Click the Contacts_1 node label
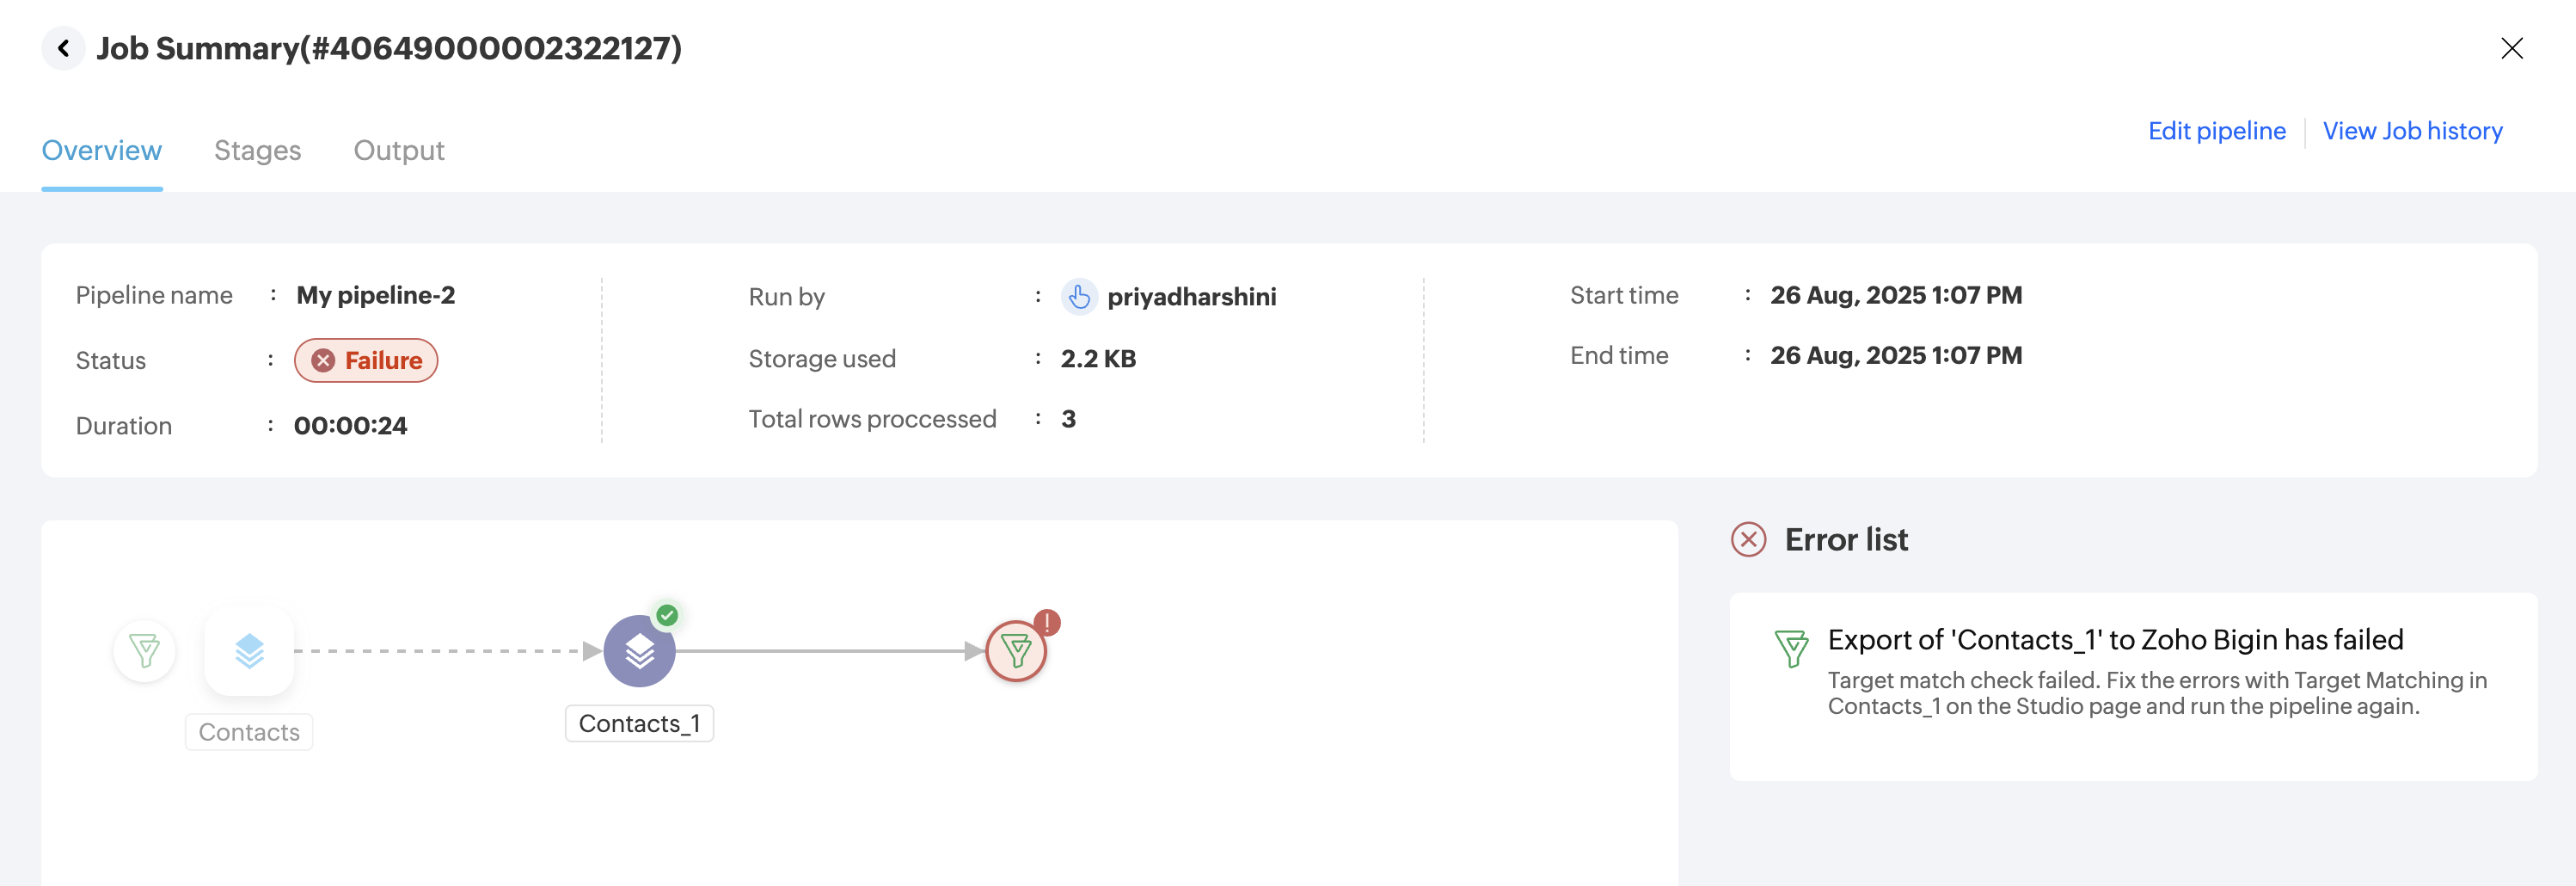 tap(639, 723)
